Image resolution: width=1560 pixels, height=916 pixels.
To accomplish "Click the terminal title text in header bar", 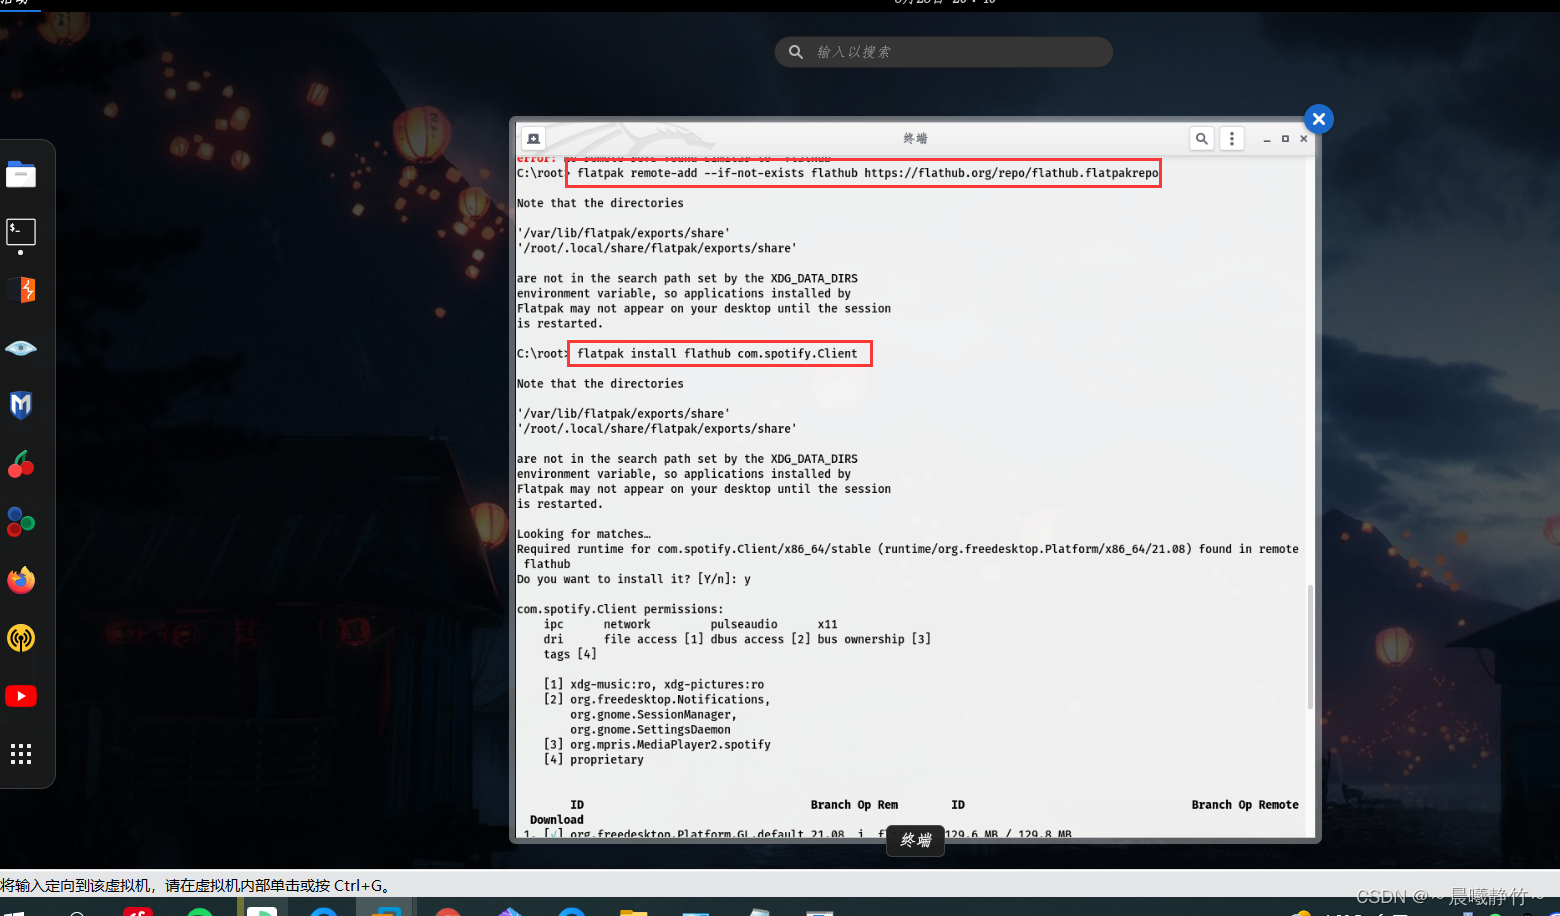I will [x=915, y=139].
